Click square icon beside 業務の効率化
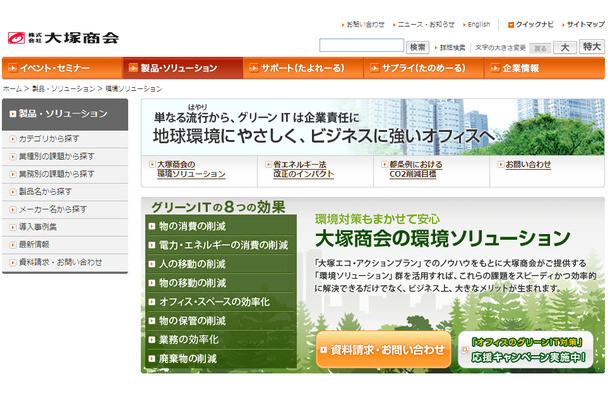This screenshot has height=400, width=610. tap(152, 340)
